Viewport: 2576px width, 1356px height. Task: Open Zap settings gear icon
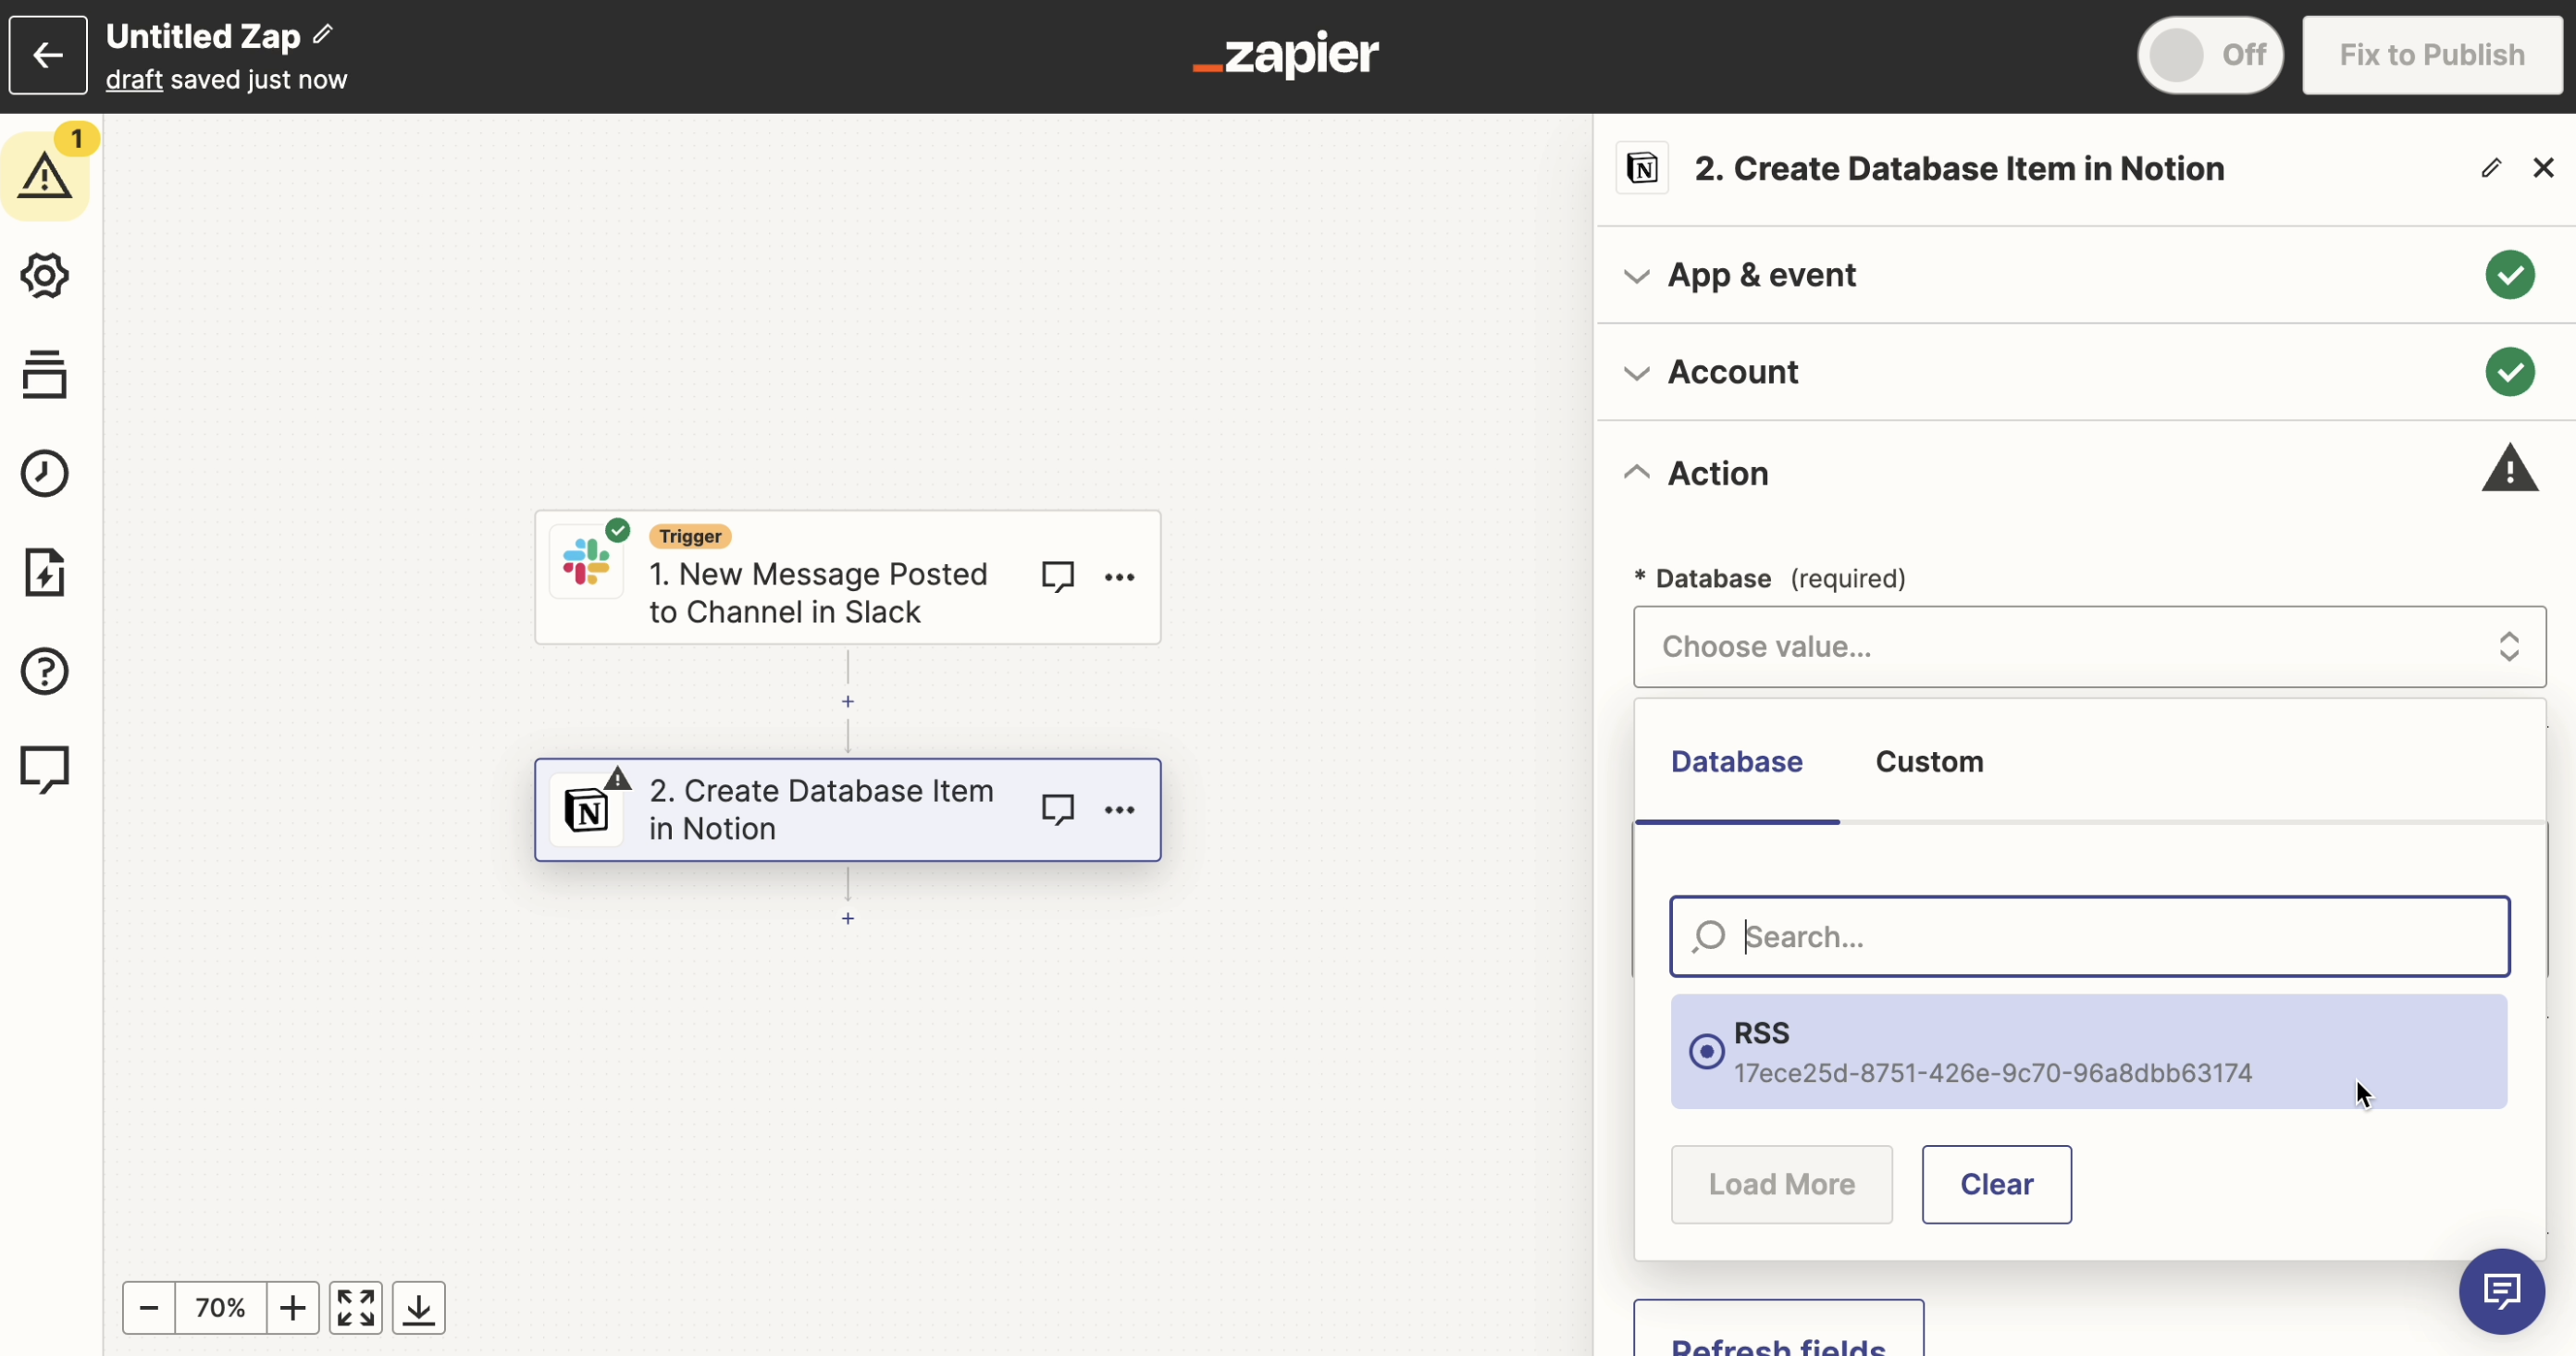(45, 275)
